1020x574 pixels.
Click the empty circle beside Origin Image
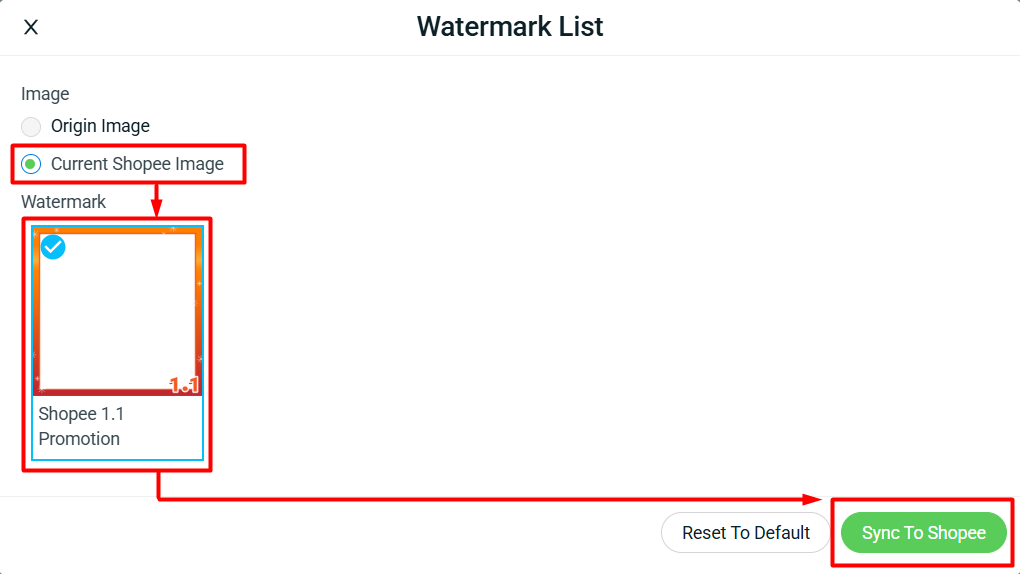click(31, 126)
